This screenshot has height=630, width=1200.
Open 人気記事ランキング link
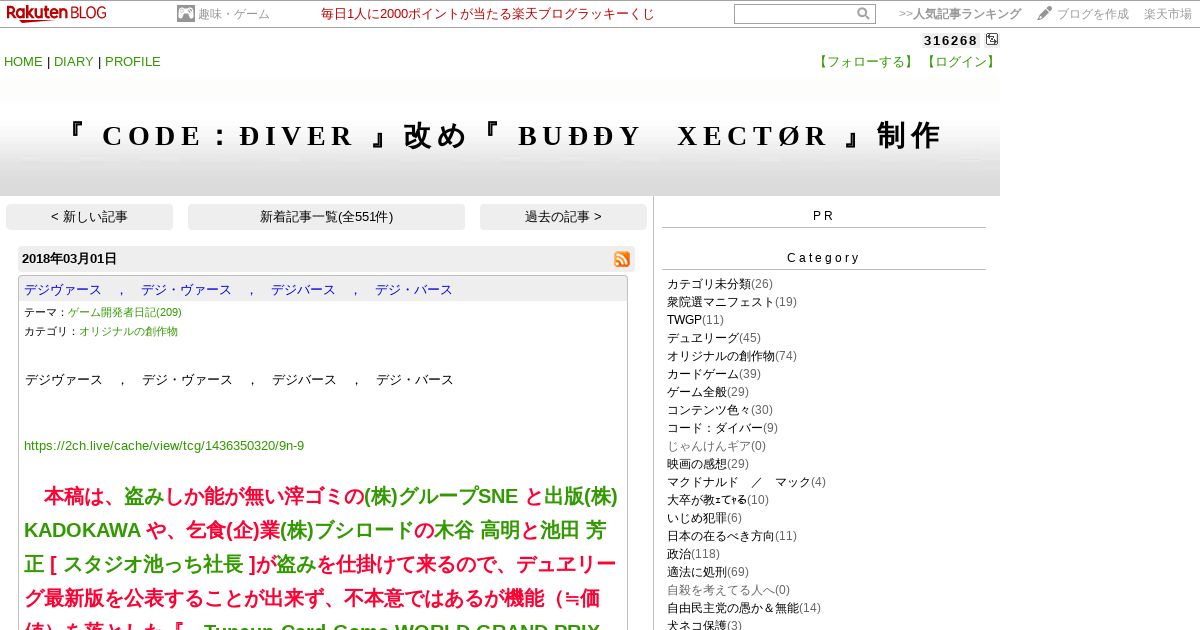tap(967, 14)
